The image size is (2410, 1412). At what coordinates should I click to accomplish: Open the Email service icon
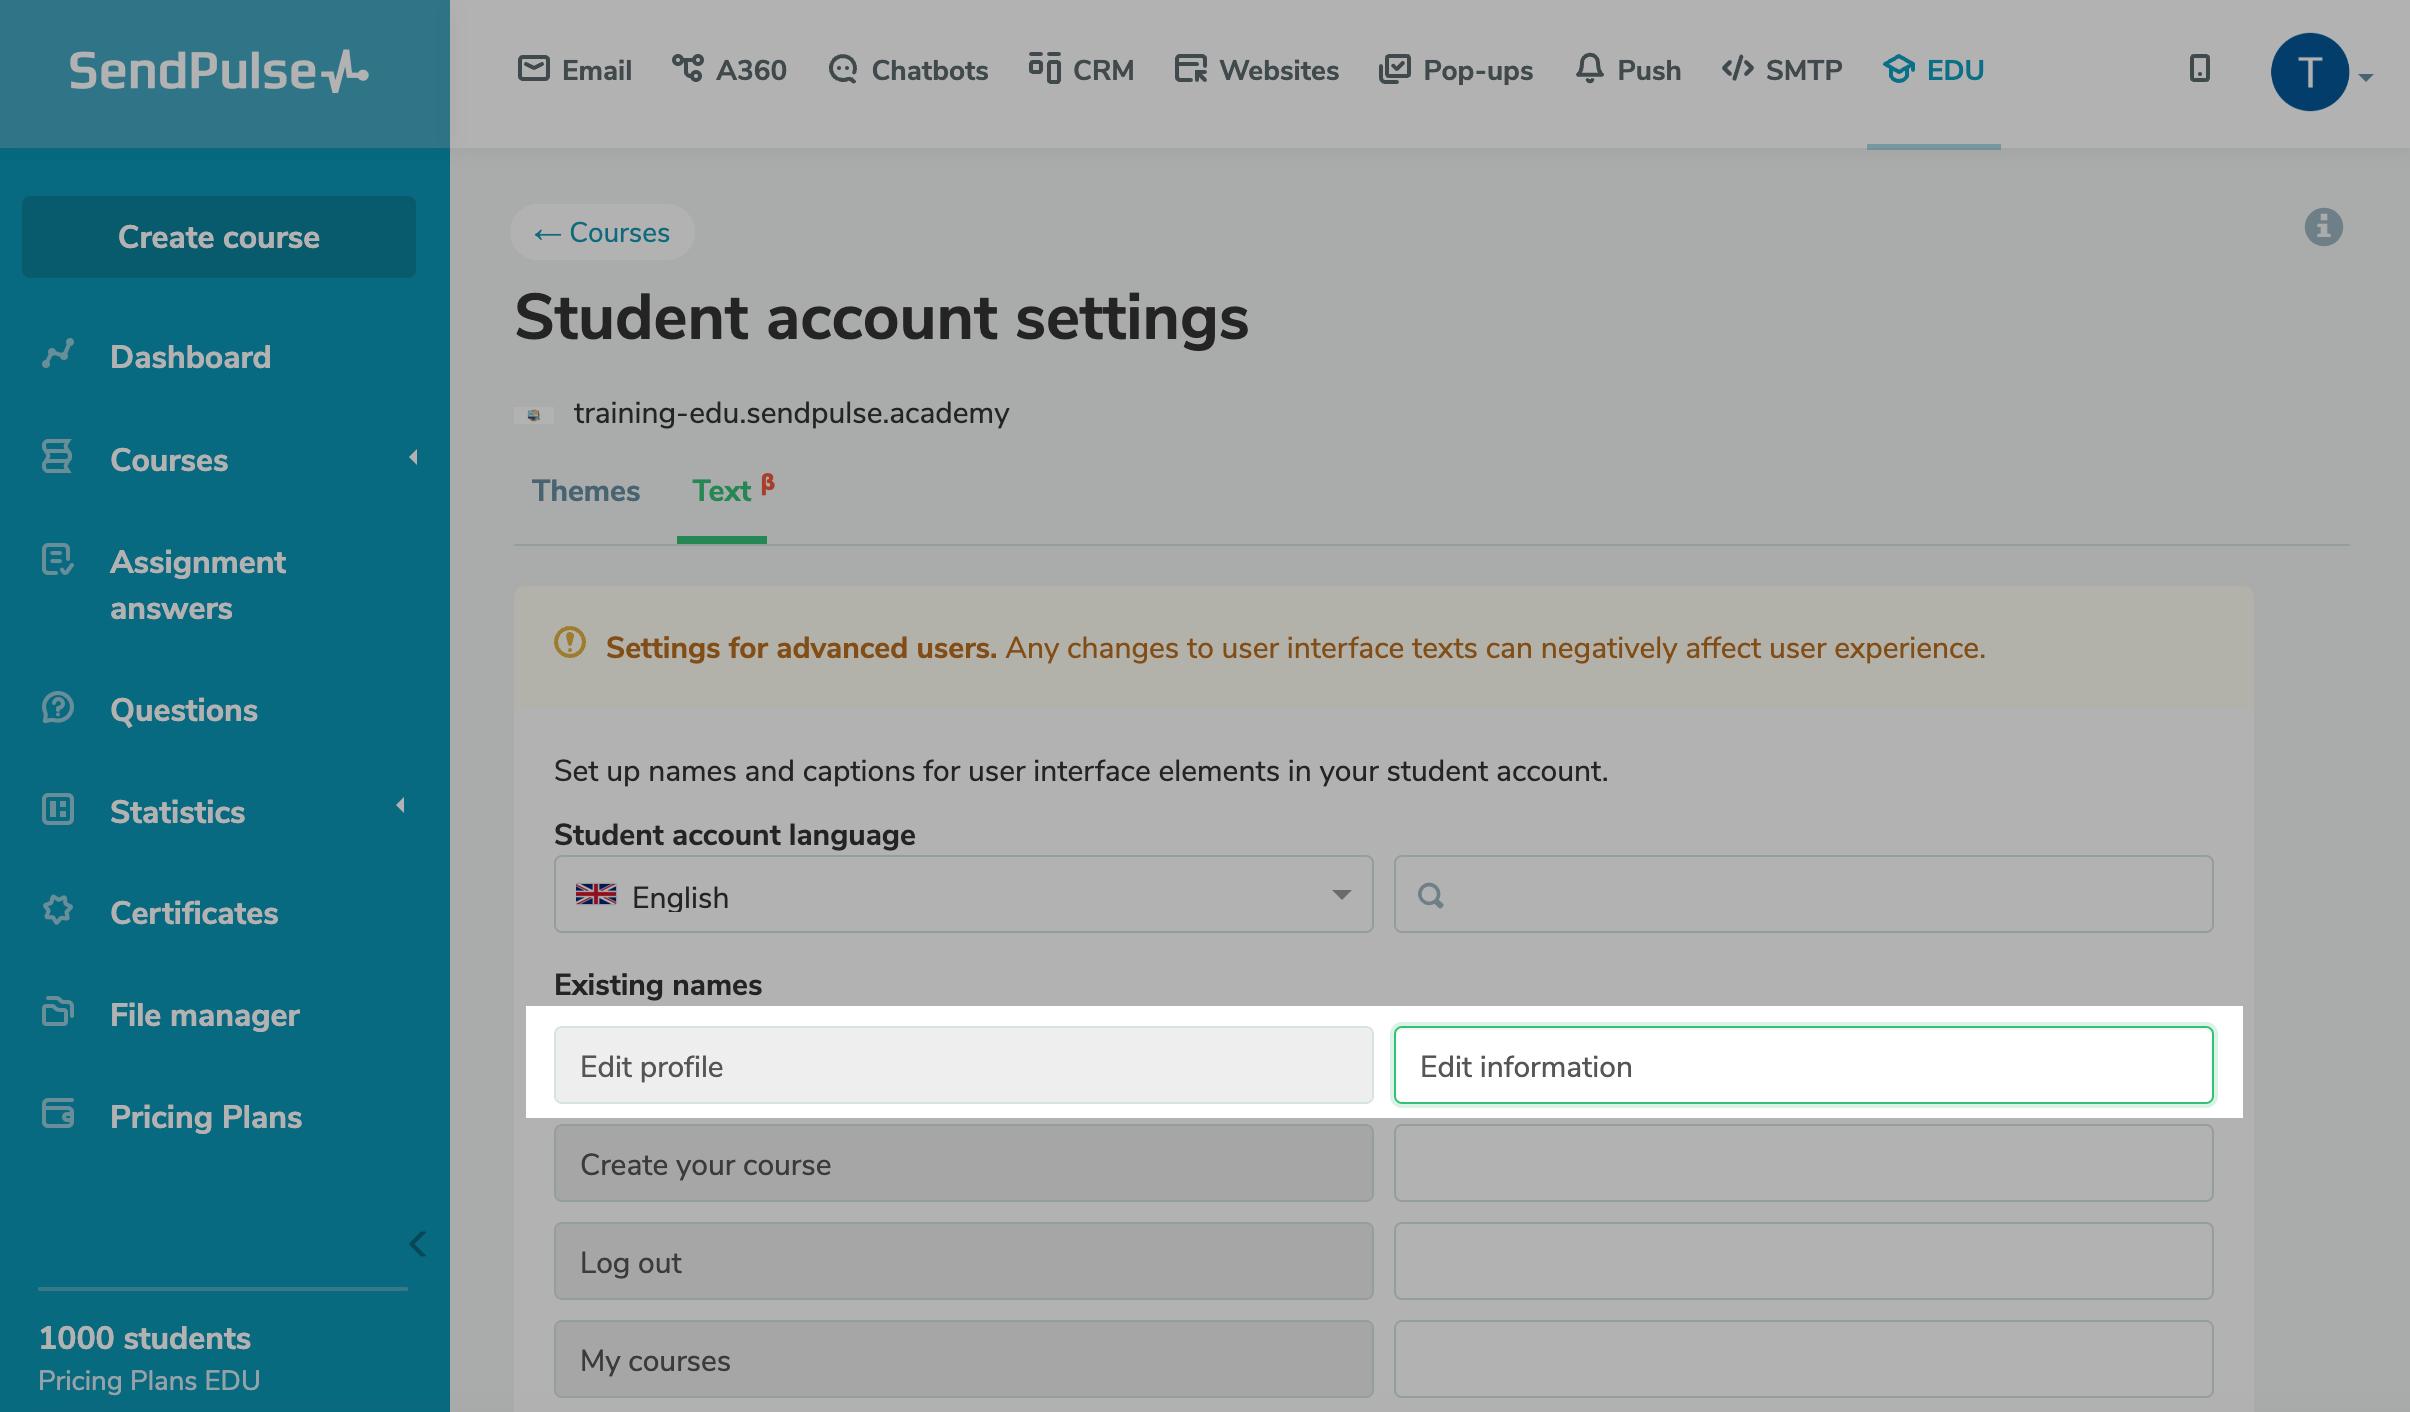534,69
